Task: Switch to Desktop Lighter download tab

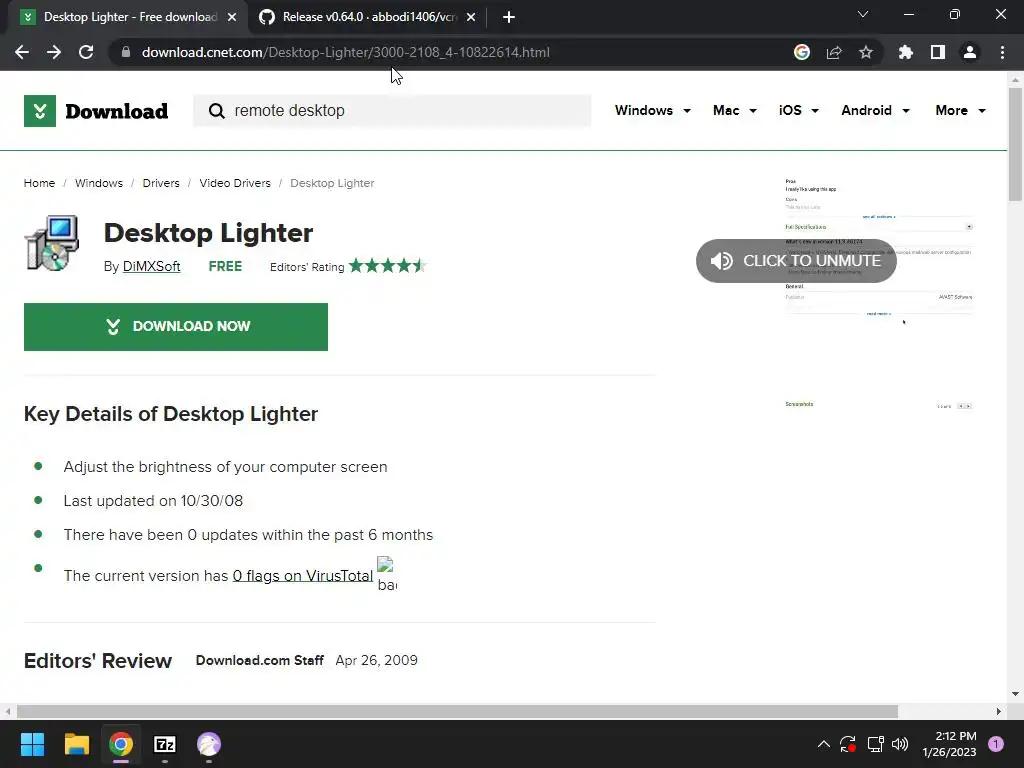Action: click(x=129, y=17)
